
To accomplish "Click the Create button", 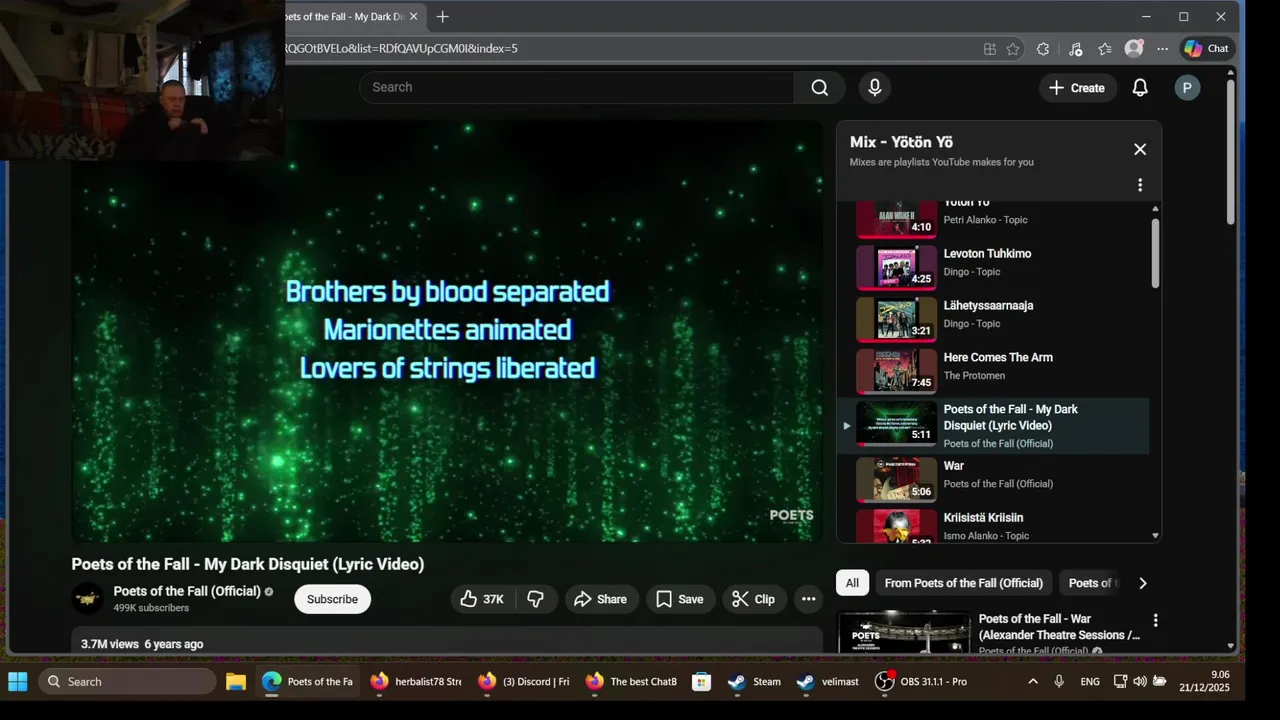I will point(1076,88).
